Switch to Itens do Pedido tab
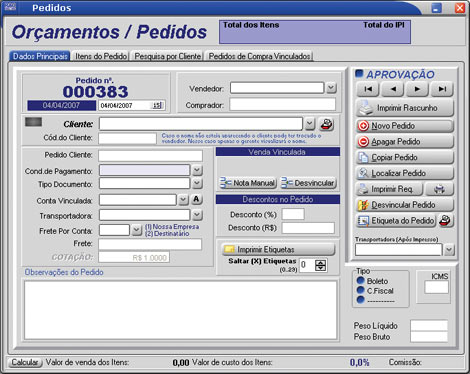470x374 pixels. click(101, 56)
